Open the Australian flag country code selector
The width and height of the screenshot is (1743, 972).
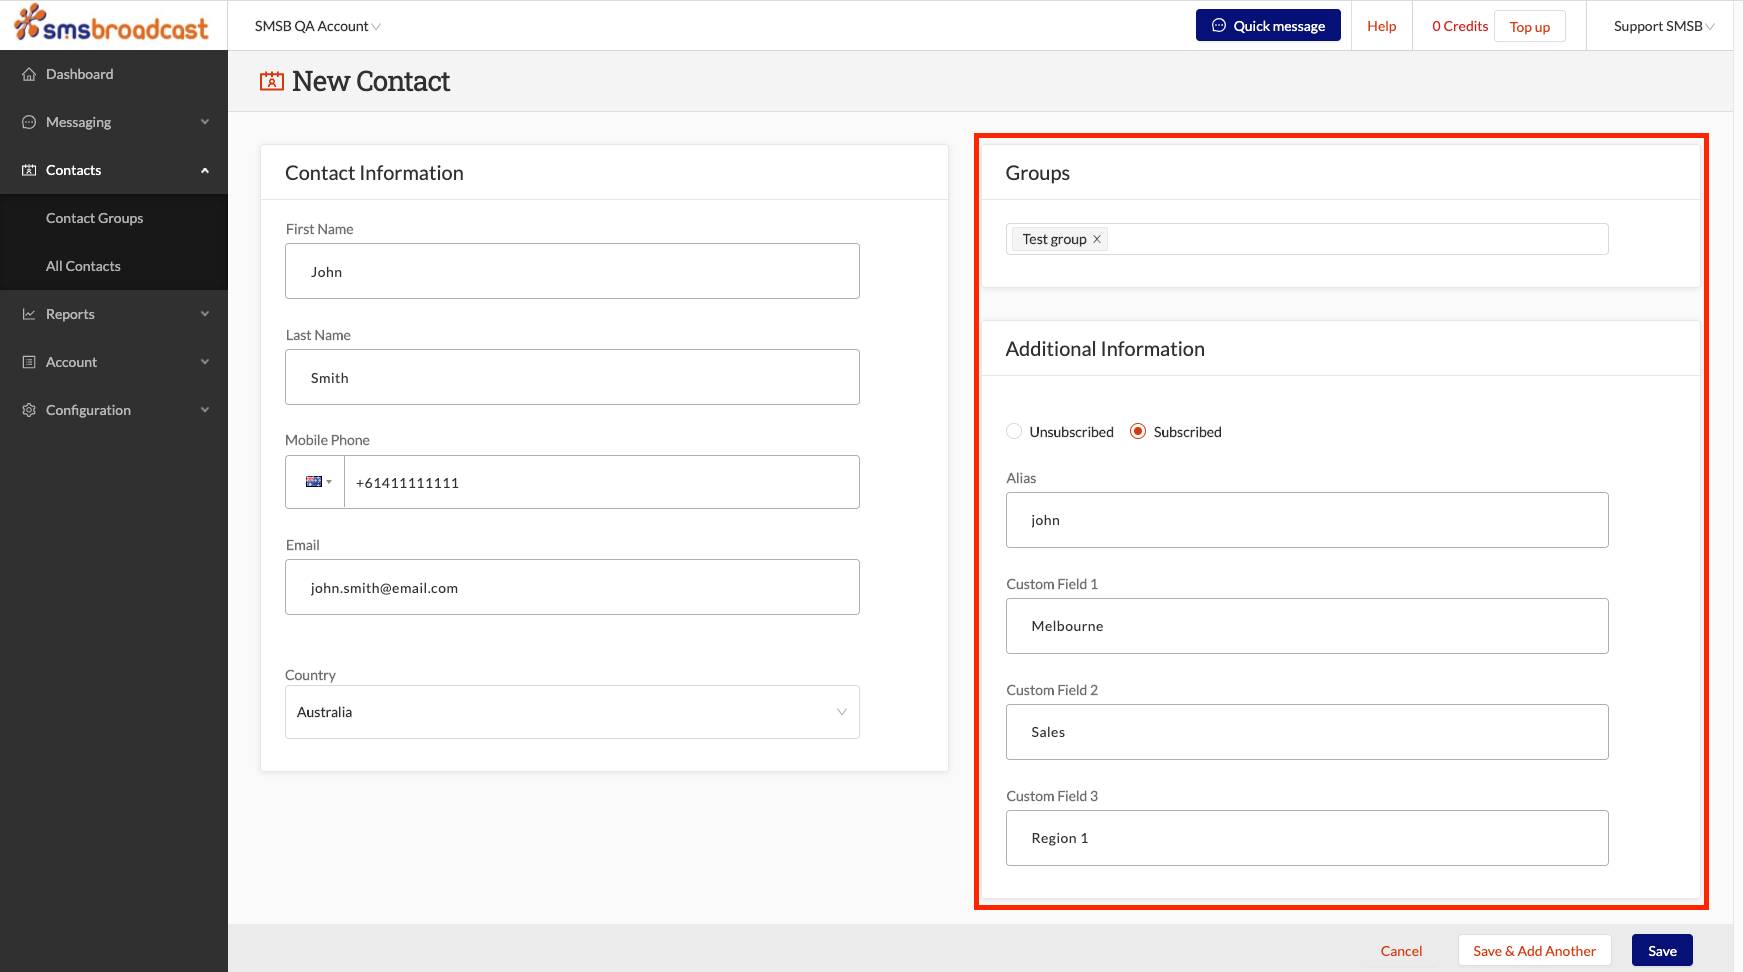315,481
